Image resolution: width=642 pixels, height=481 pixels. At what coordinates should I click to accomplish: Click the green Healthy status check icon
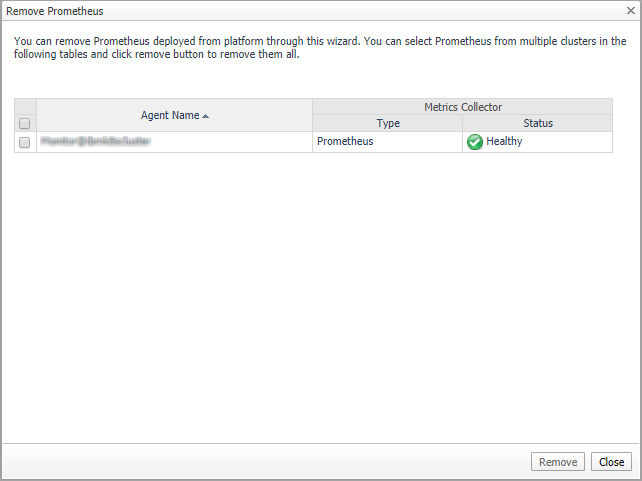coord(475,142)
